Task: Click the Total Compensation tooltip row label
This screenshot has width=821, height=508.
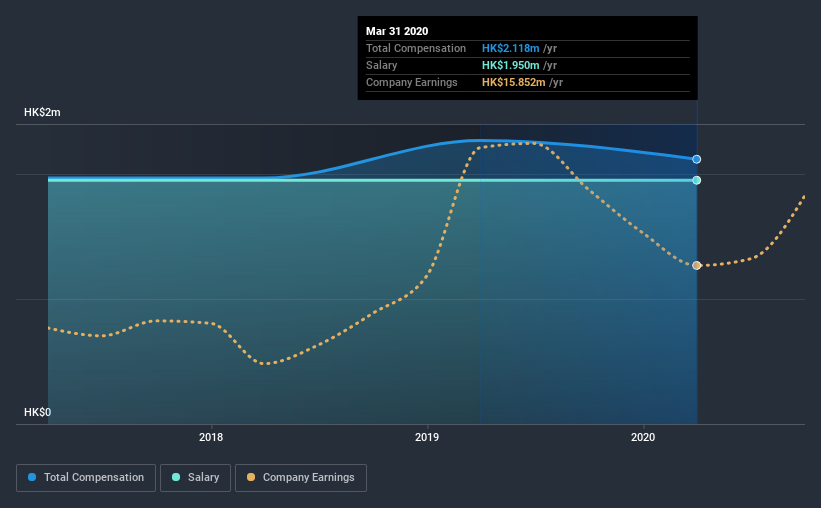Action: coord(416,48)
